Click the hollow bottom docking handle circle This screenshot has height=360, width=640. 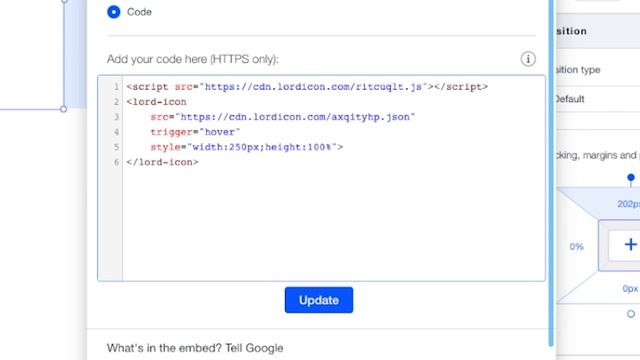coord(631,314)
